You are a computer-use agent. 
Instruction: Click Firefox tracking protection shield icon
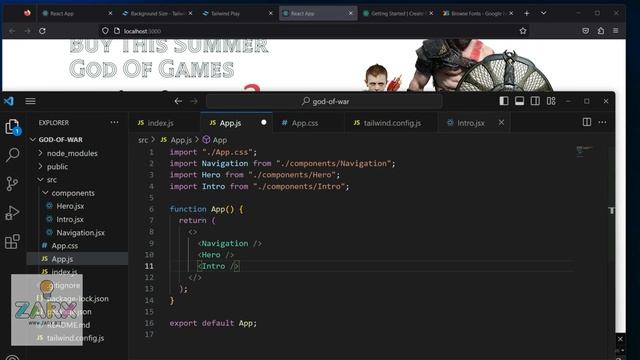coord(105,31)
